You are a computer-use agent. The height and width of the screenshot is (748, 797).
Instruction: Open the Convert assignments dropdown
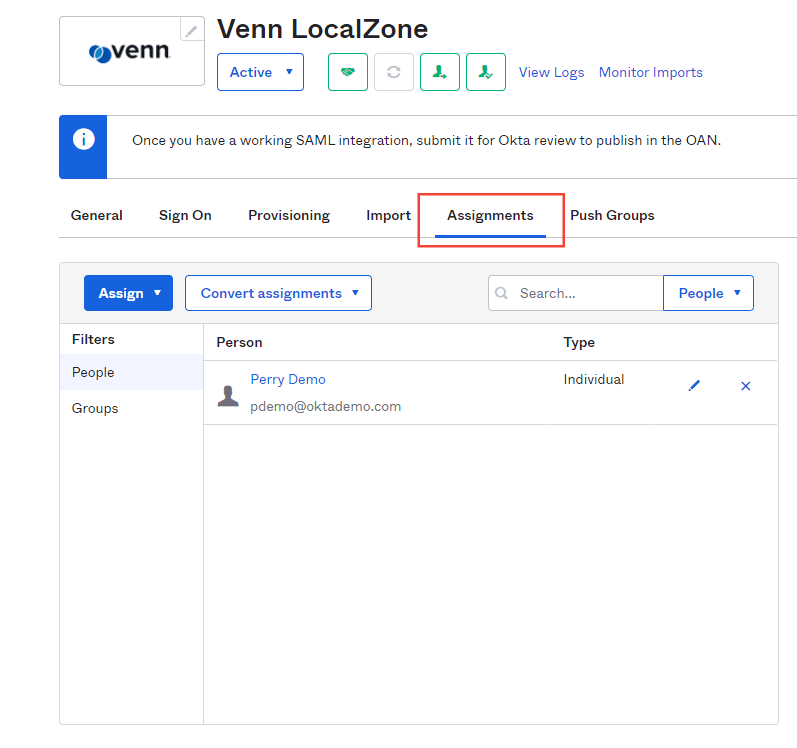pyautogui.click(x=278, y=293)
